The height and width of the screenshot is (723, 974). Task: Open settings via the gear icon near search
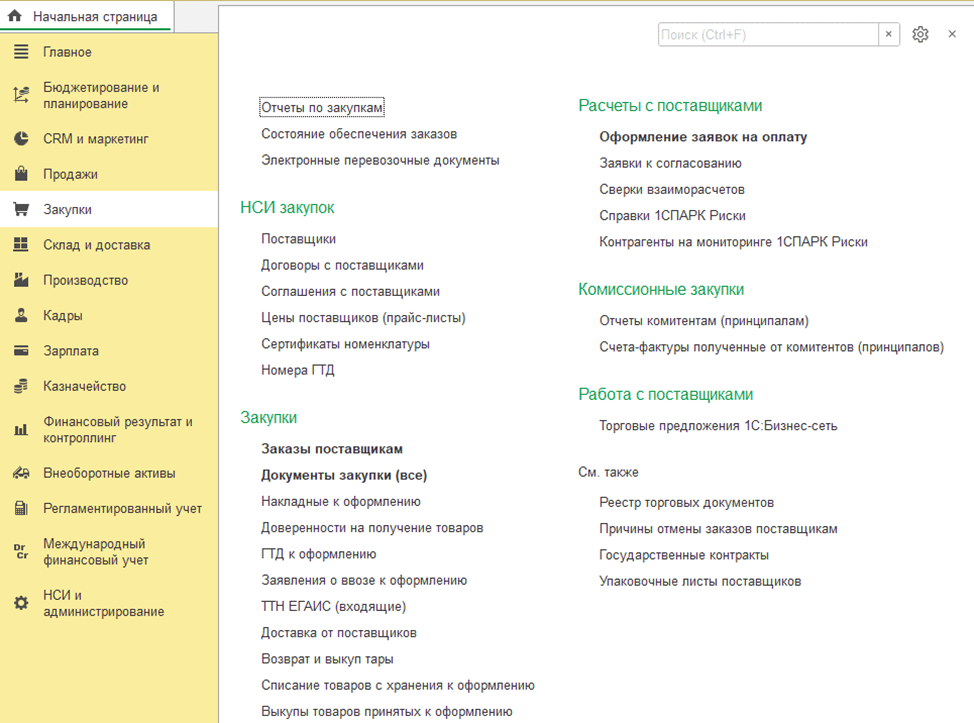pyautogui.click(x=920, y=34)
